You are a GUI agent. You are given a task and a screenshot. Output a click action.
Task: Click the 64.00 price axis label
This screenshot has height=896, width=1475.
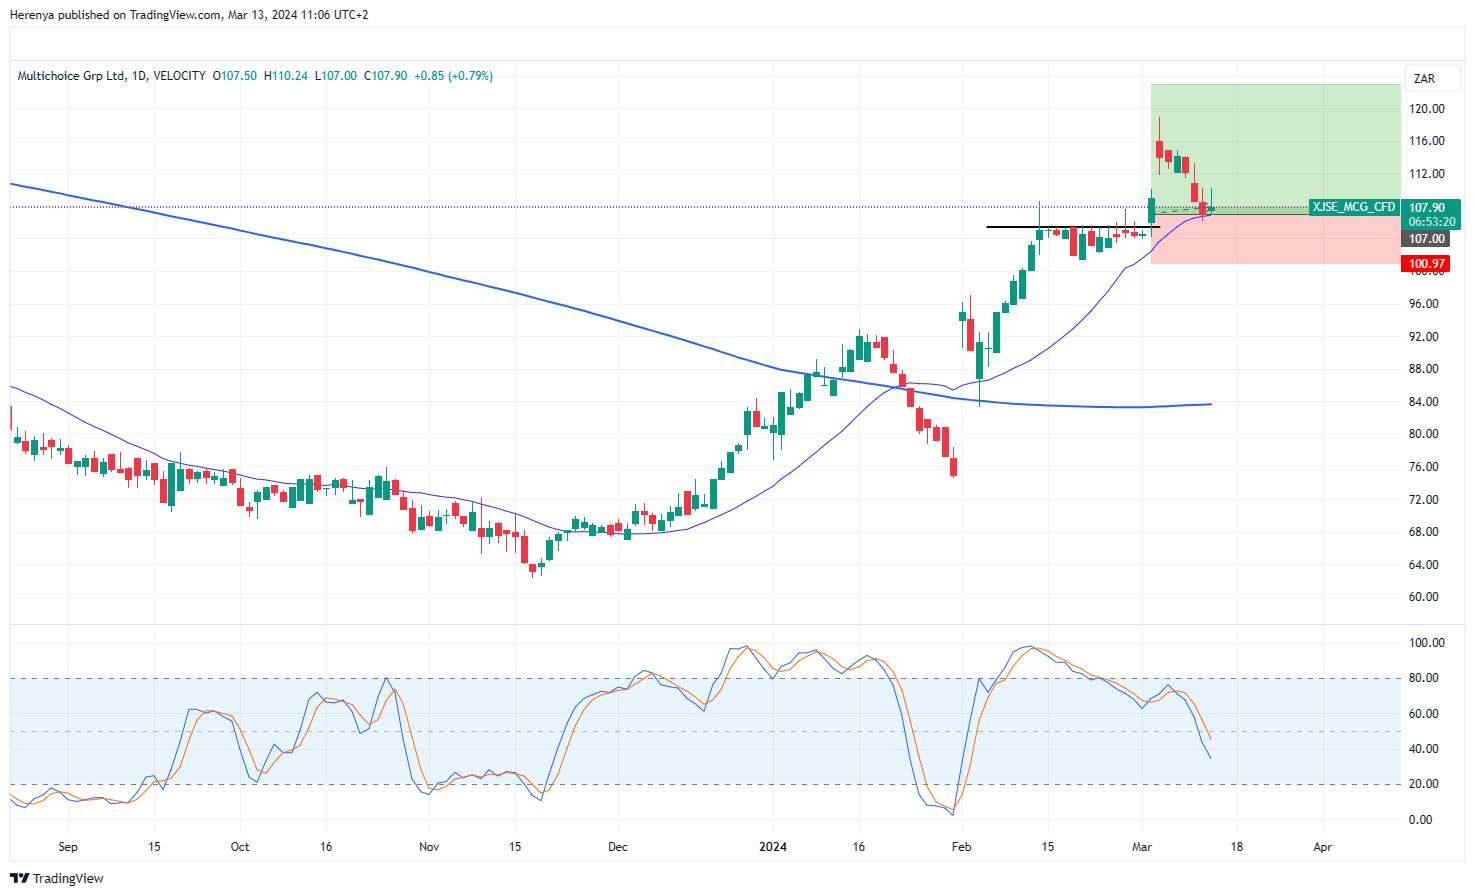(x=1424, y=565)
